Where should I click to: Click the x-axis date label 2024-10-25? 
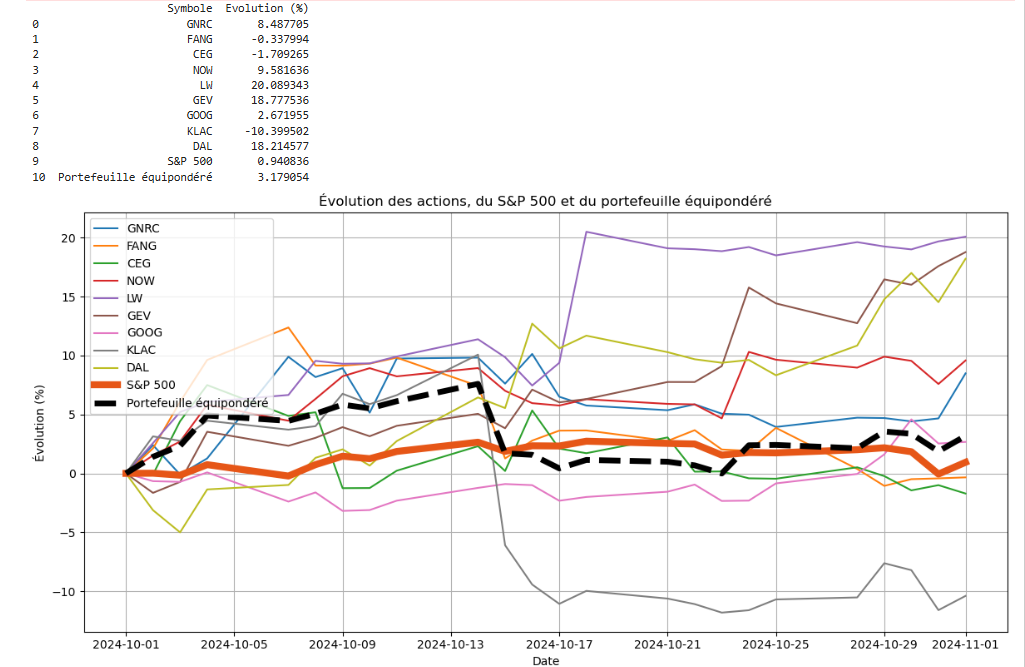tap(776, 645)
